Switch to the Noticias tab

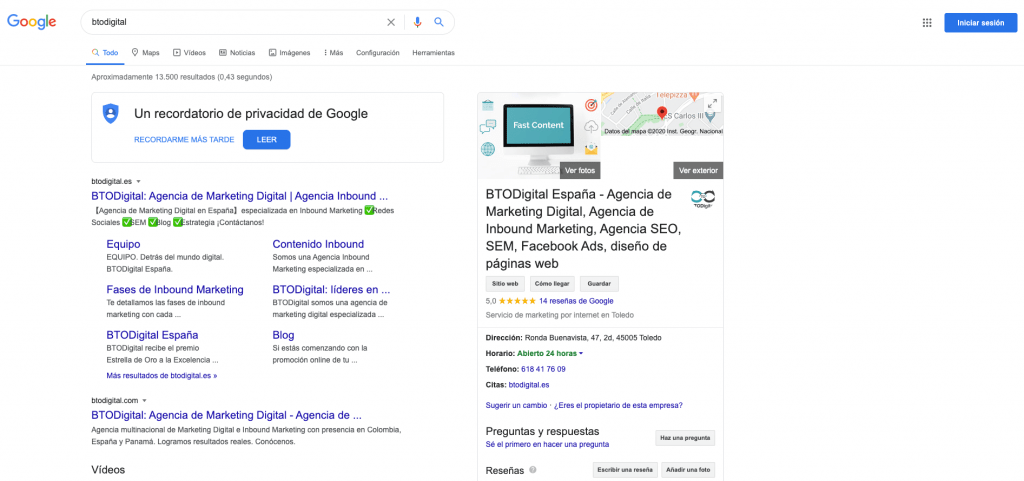(x=237, y=53)
